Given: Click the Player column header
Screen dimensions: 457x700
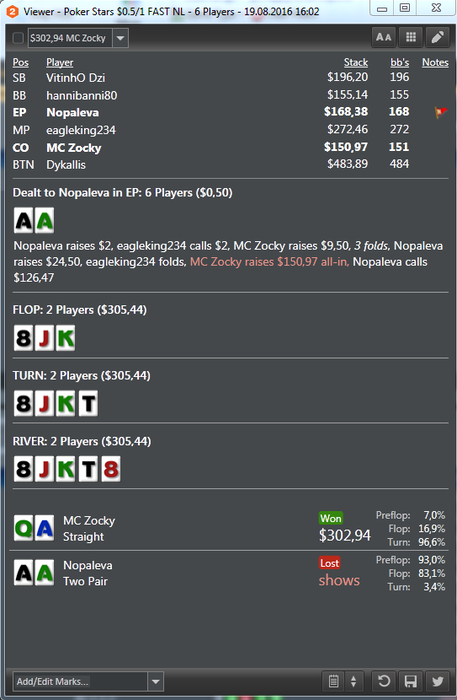Looking at the screenshot, I should (60, 62).
